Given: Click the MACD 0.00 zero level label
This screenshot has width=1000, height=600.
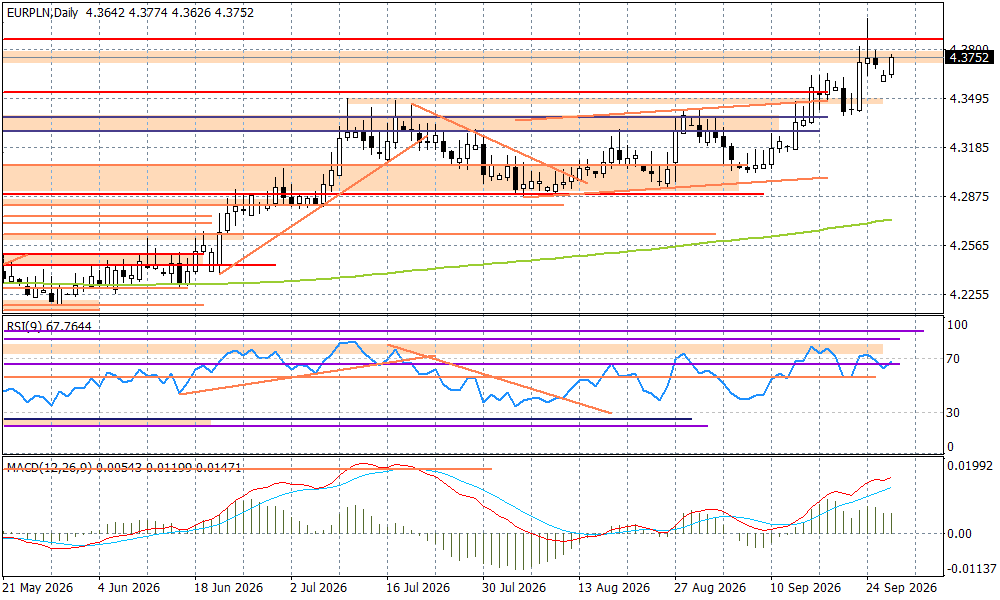Looking at the screenshot, I should [x=959, y=534].
